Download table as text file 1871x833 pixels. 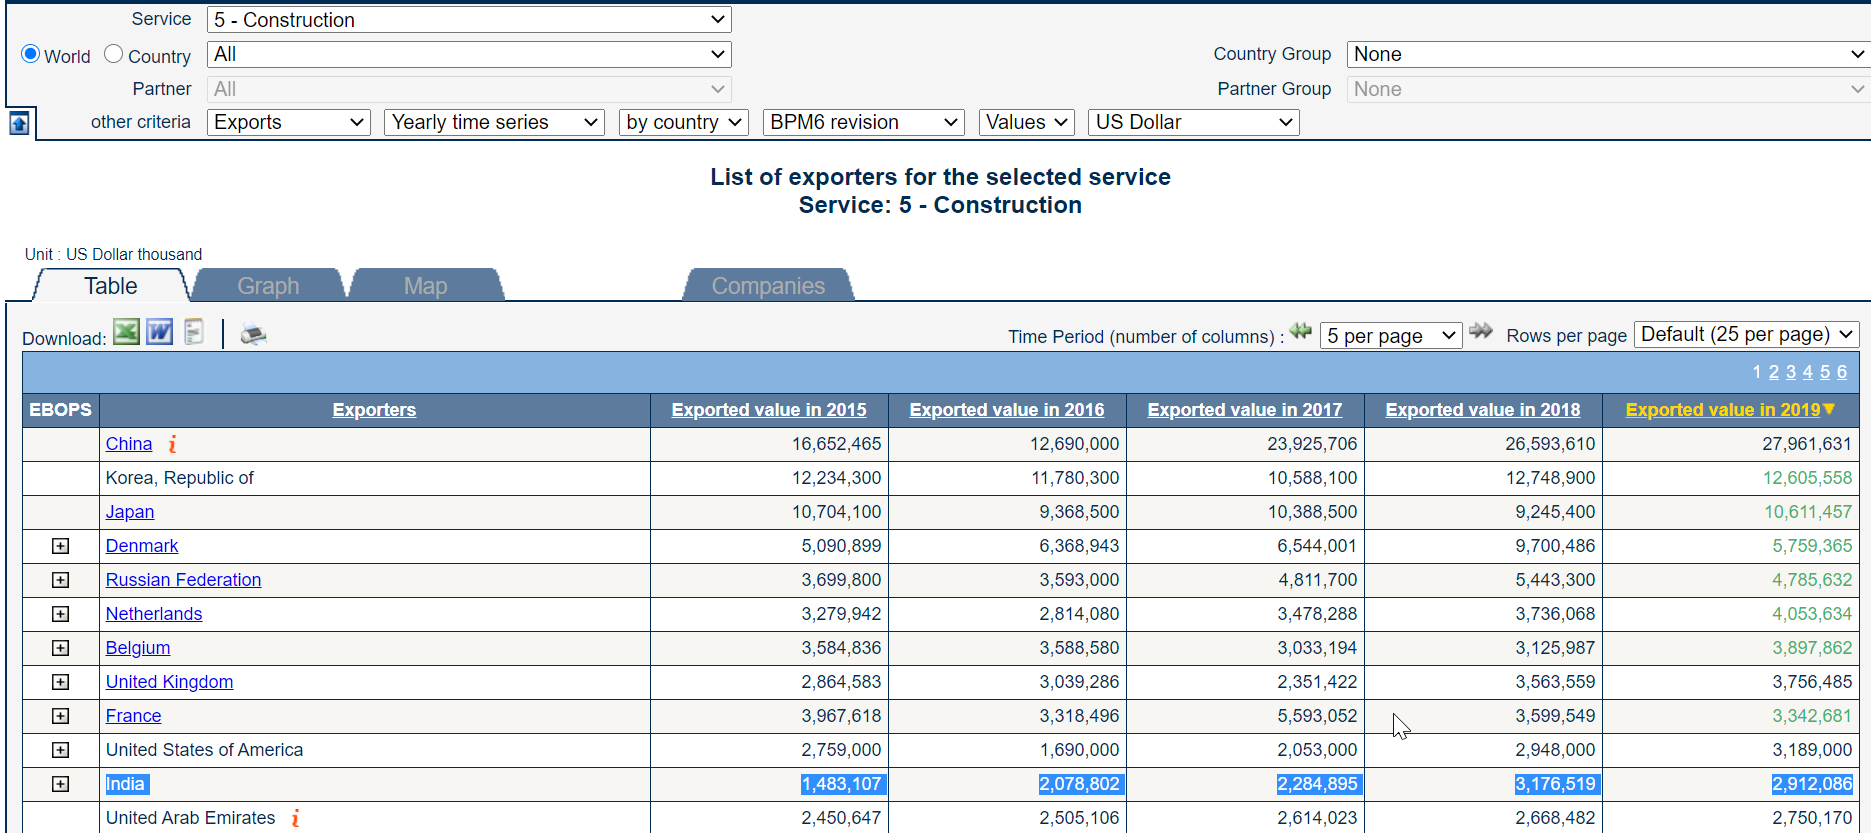coord(194,332)
